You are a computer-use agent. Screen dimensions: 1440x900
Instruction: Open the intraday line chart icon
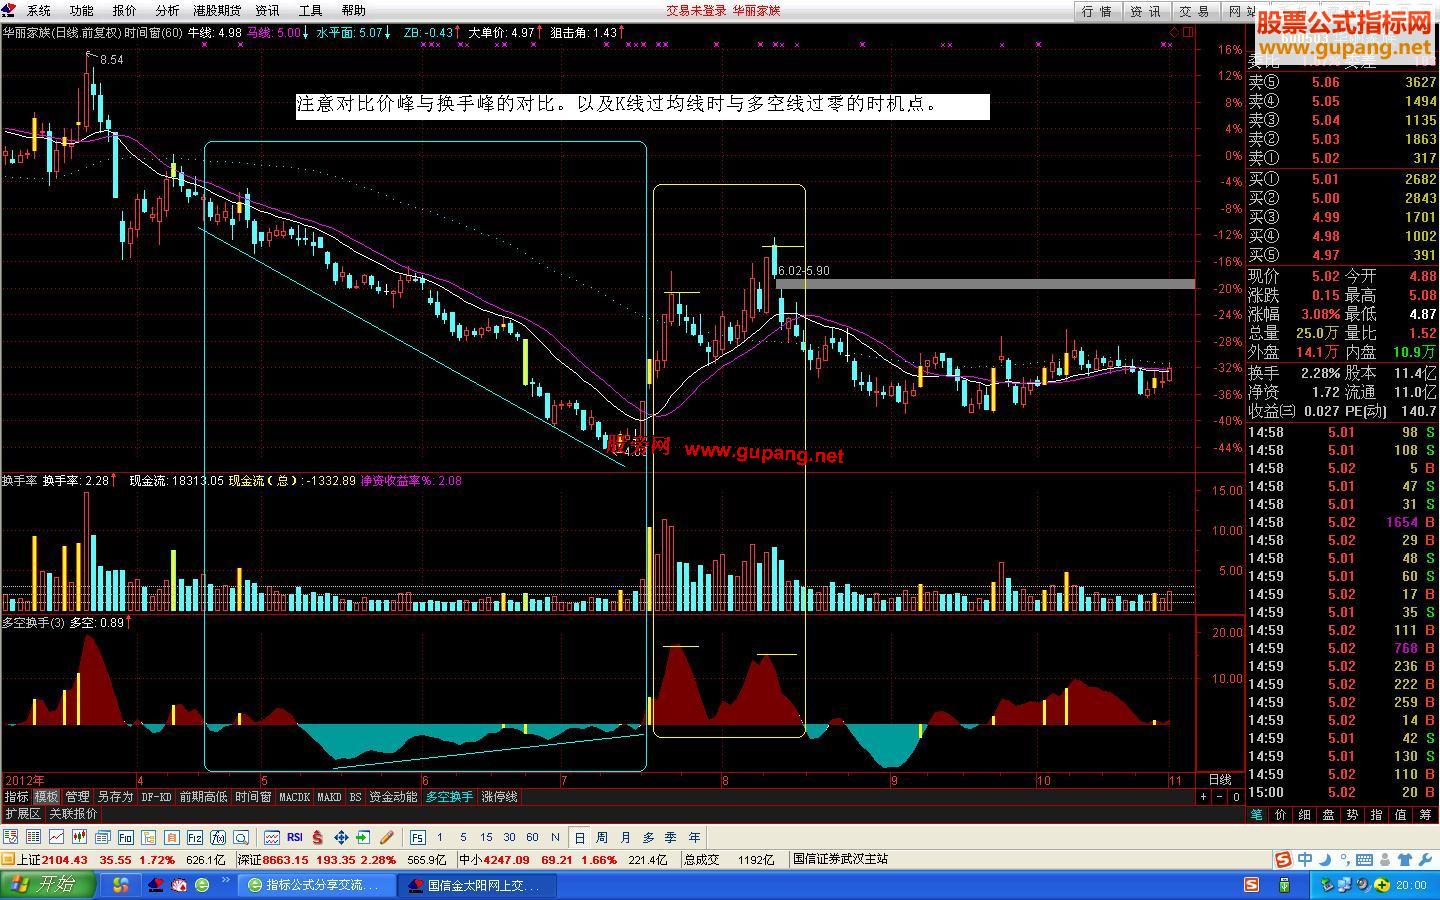pyautogui.click(x=56, y=837)
